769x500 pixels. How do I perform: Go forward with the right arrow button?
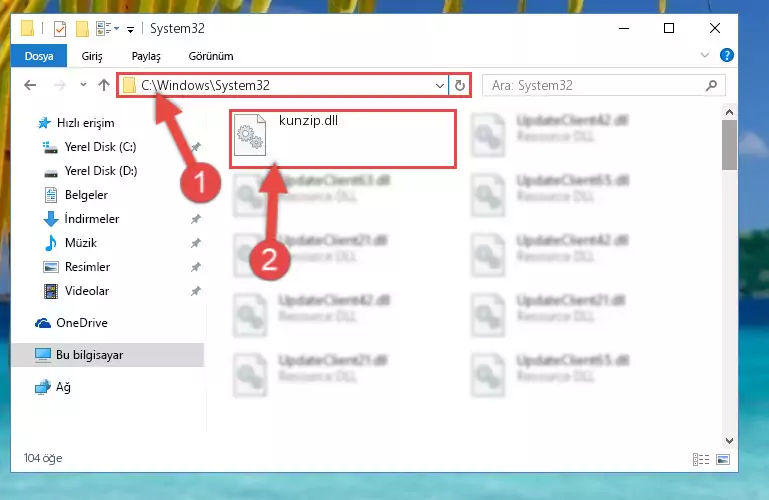point(59,85)
